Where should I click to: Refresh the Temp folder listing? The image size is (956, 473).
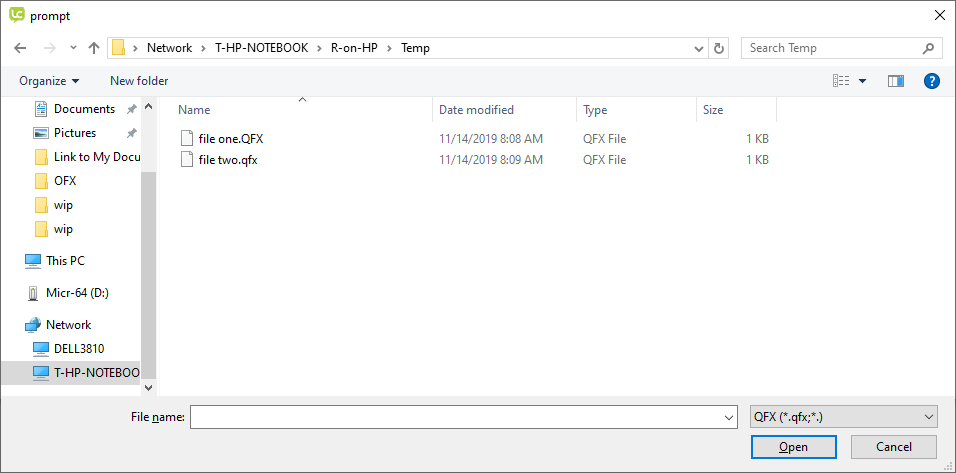(720, 48)
